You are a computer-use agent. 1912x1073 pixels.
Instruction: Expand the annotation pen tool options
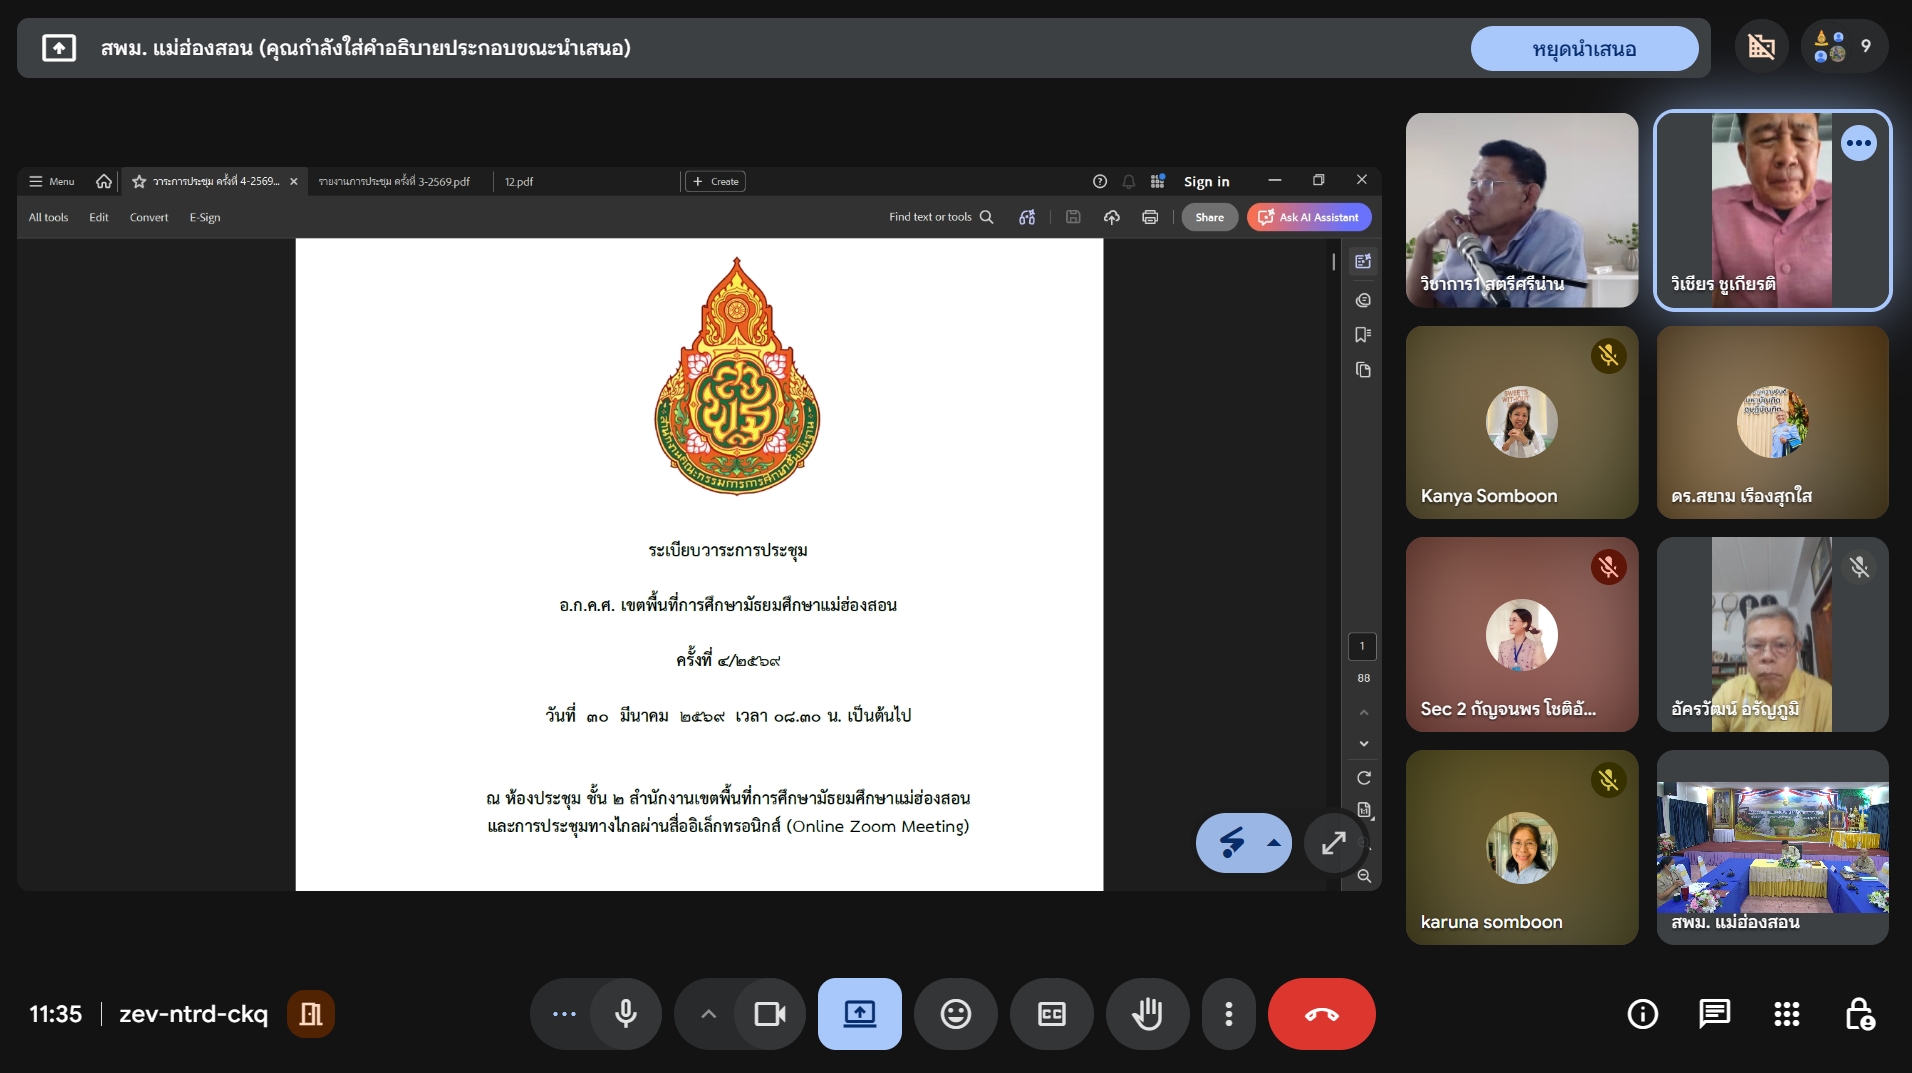(1275, 843)
